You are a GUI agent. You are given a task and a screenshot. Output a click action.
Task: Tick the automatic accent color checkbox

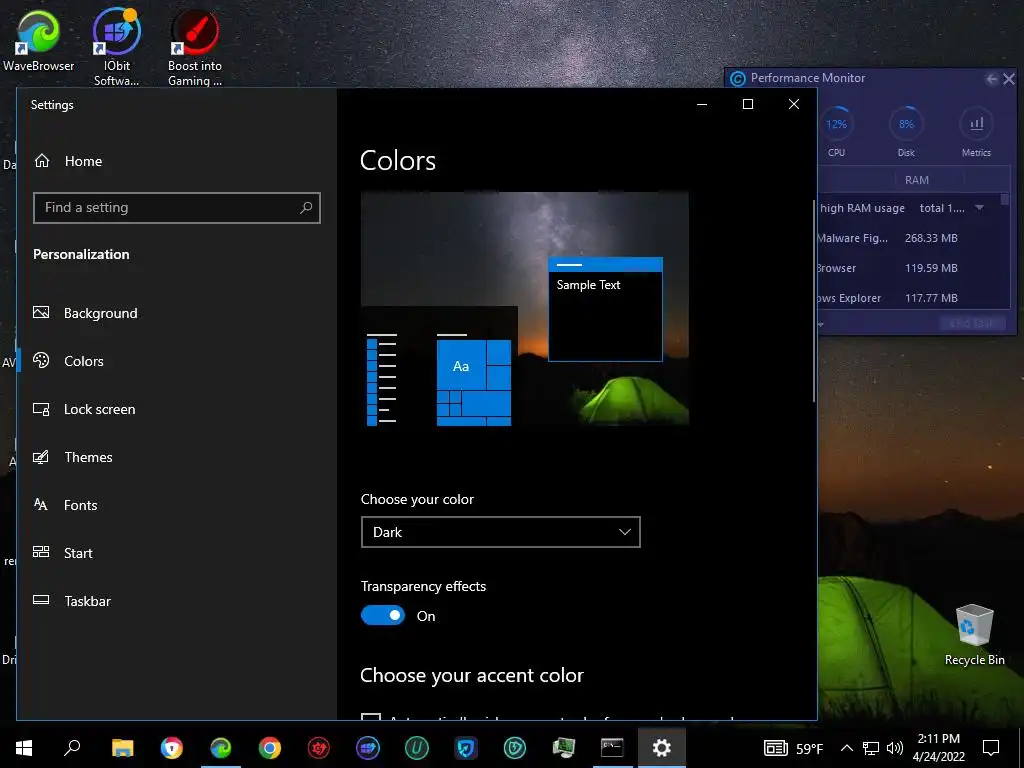[371, 716]
